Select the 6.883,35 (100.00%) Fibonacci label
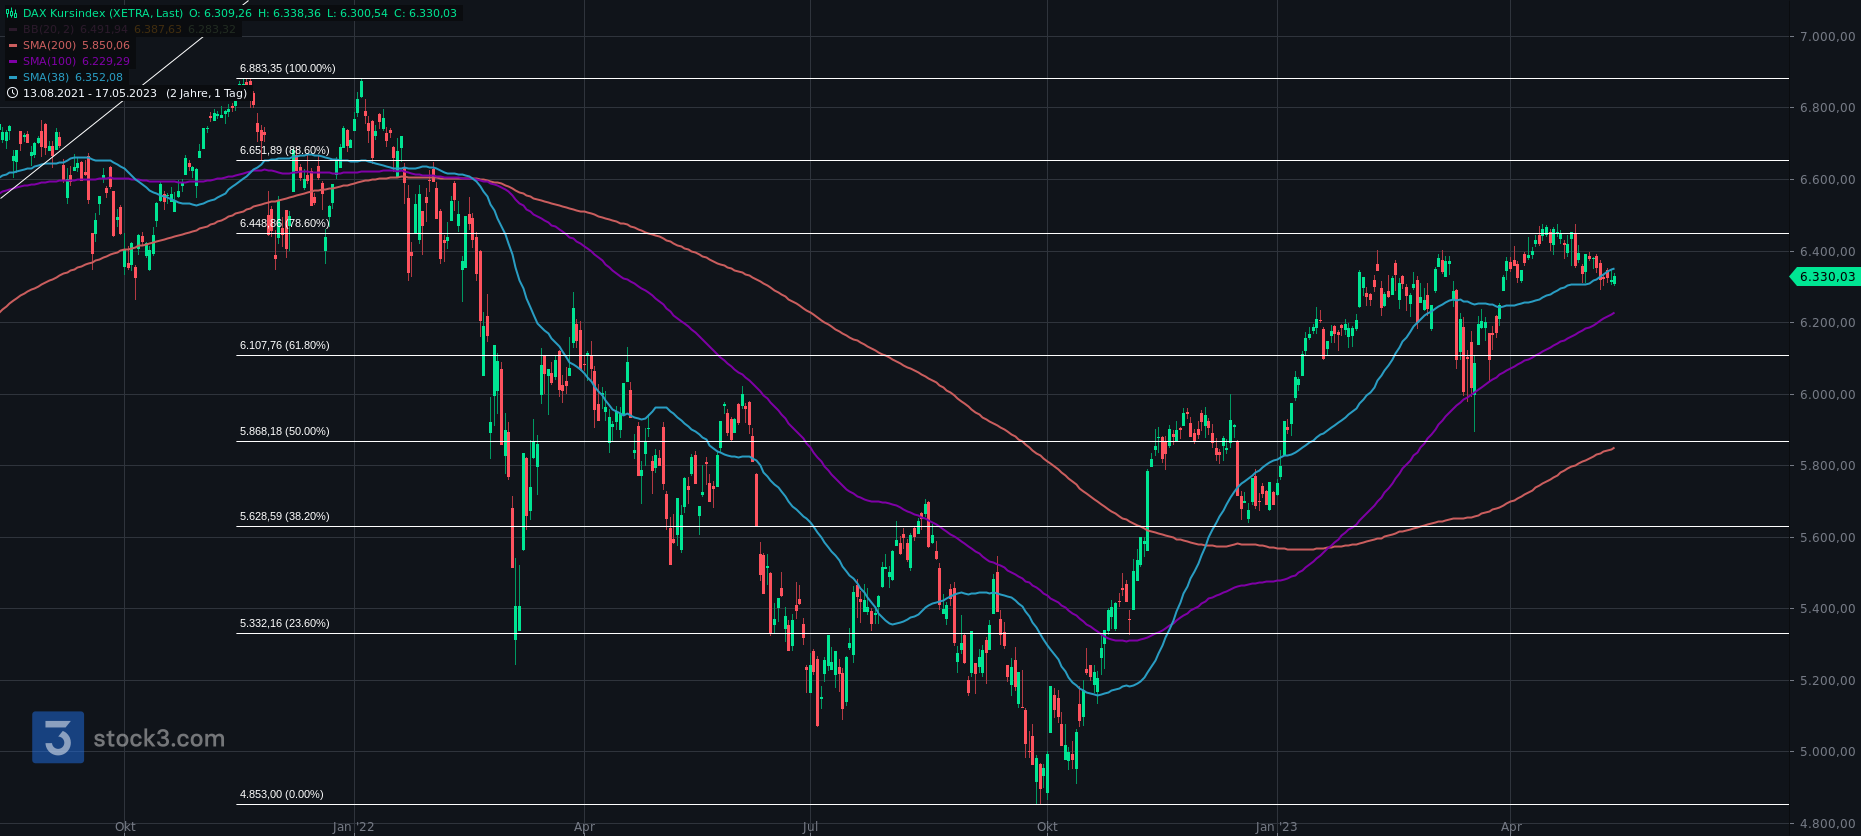 tap(288, 68)
